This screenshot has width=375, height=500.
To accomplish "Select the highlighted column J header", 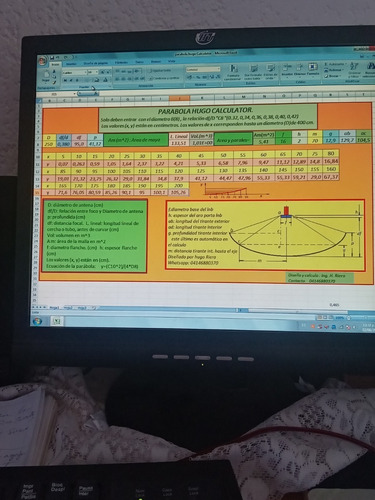I will point(179,98).
